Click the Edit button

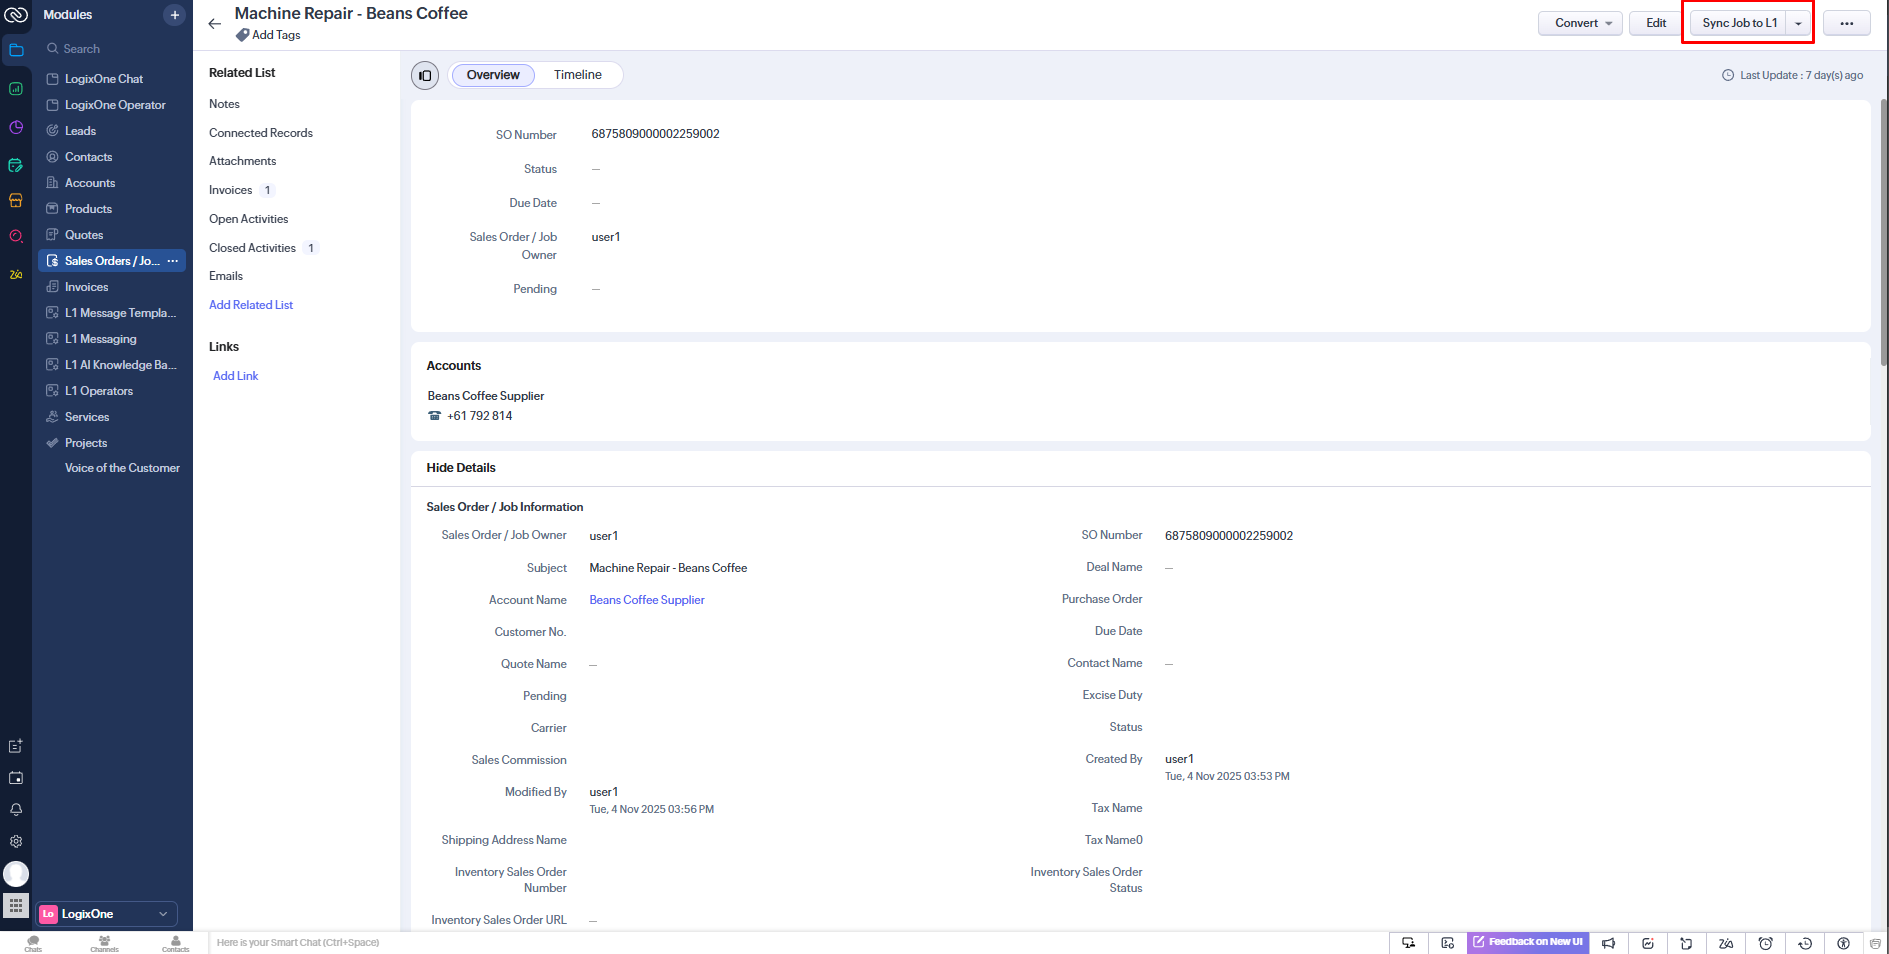click(x=1656, y=23)
